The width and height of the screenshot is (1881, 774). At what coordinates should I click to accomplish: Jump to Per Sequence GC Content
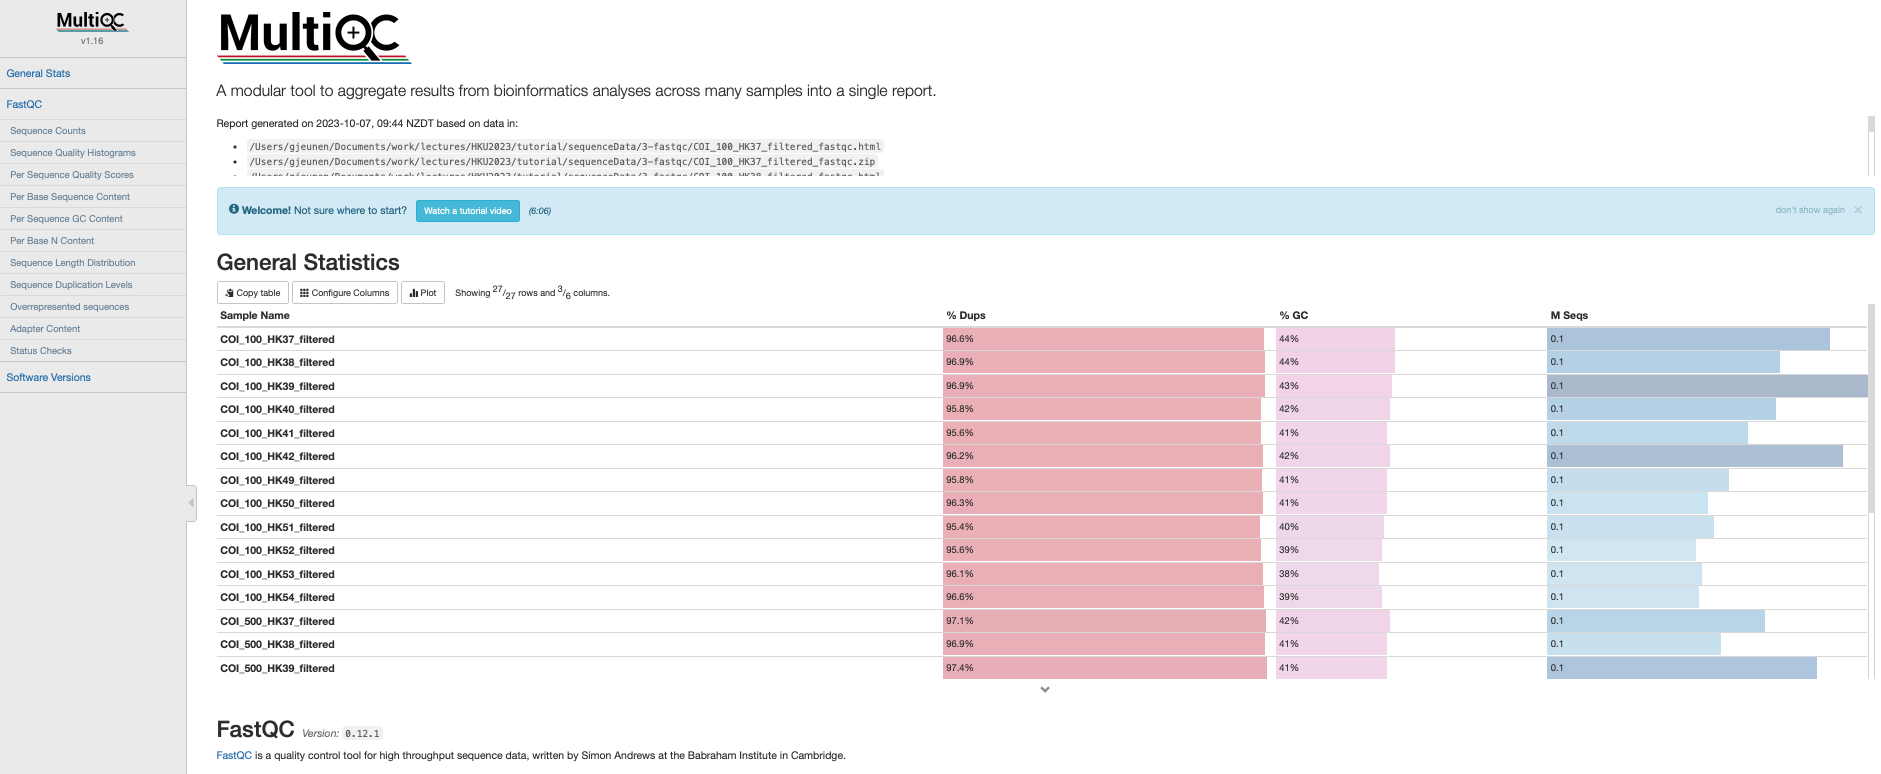[66, 219]
